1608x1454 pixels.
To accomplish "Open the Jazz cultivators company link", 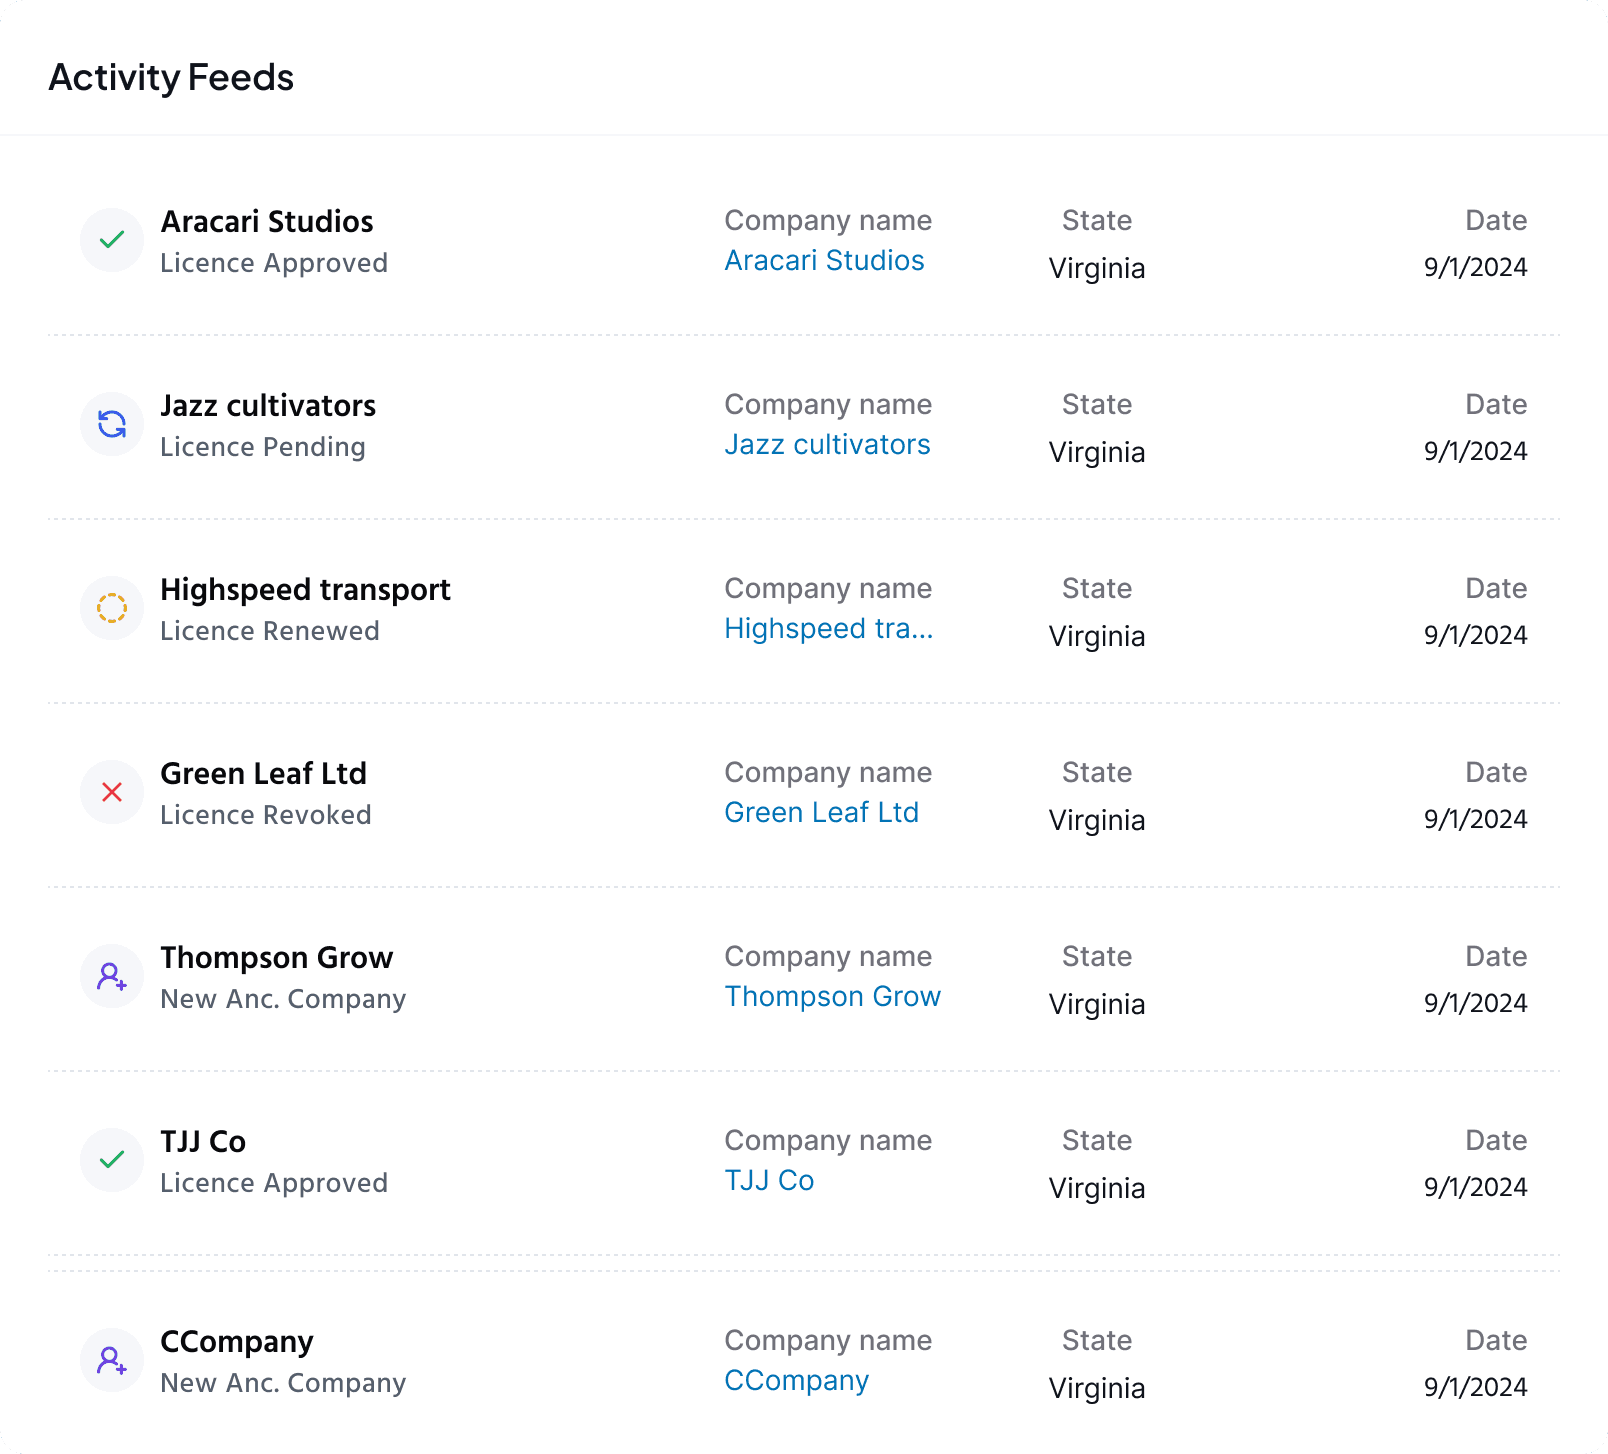I will pyautogui.click(x=827, y=445).
